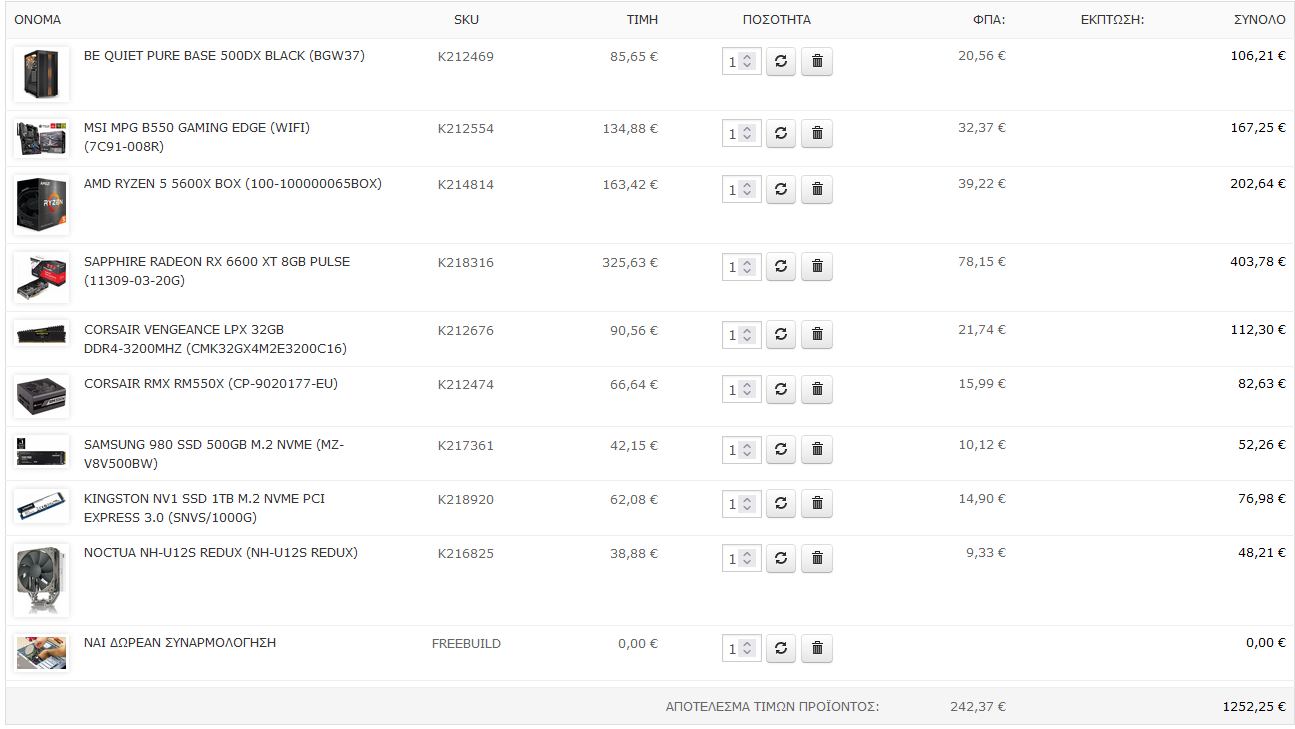Remove SAMSUNG 980 SSD 500GB from cart
Viewport: 1295px width, 729px height.
coord(817,450)
